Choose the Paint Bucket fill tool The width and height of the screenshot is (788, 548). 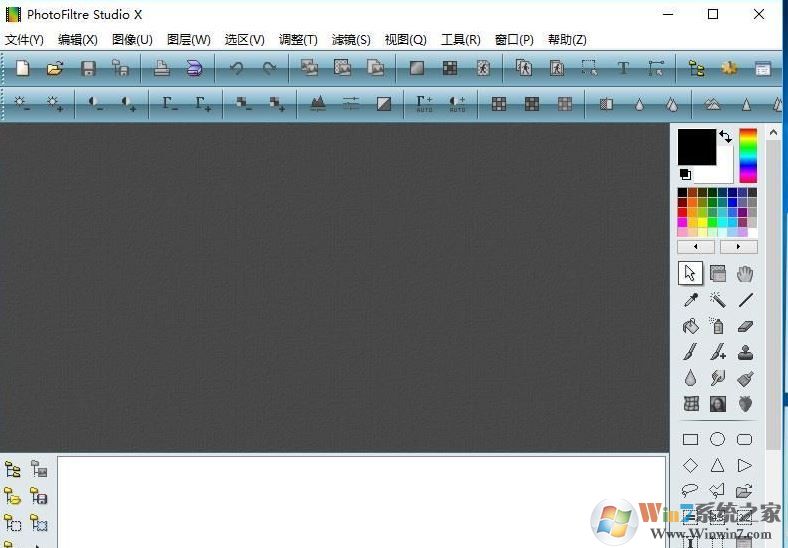[x=690, y=326]
